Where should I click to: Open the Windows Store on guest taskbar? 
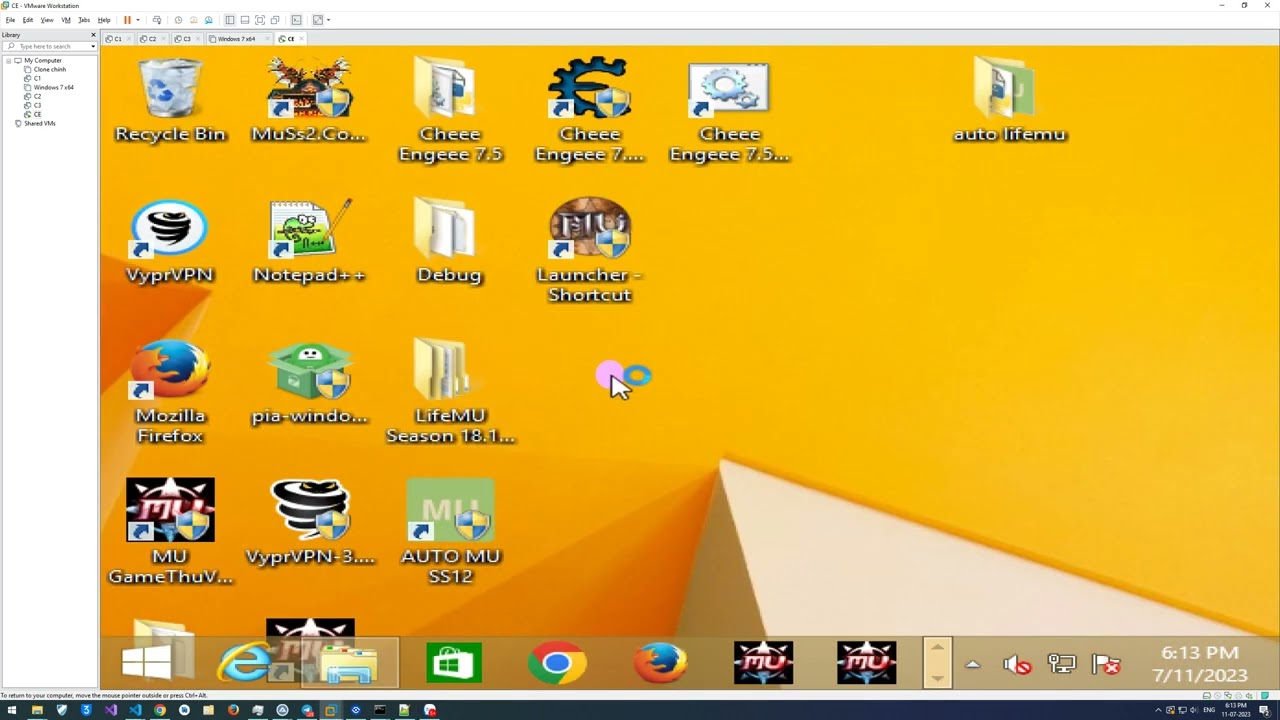point(453,663)
